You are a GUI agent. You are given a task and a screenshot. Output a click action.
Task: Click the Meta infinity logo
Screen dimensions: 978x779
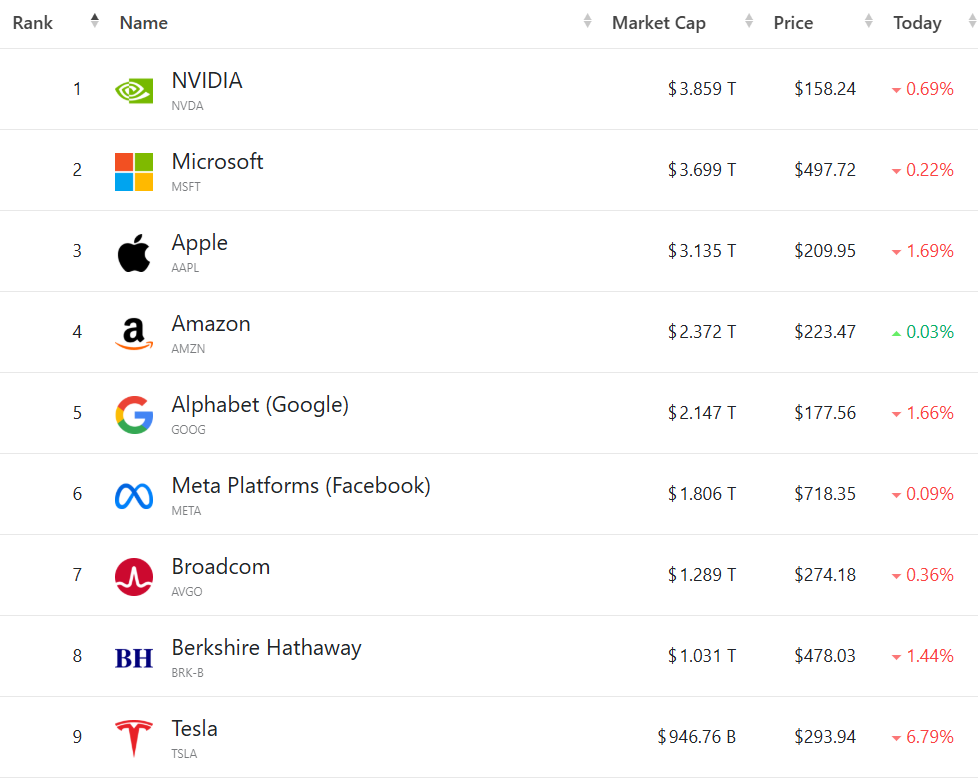pyautogui.click(x=134, y=495)
